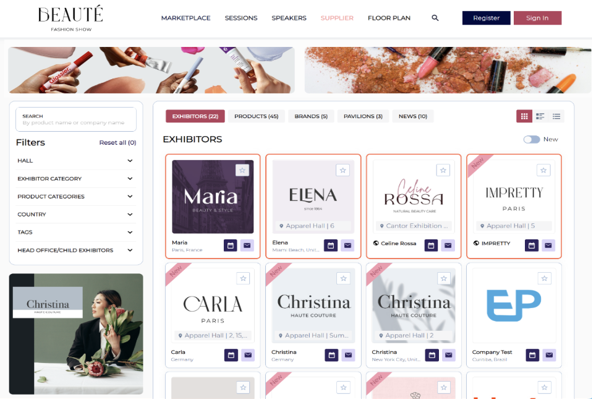Expand the Country filter

(x=75, y=214)
